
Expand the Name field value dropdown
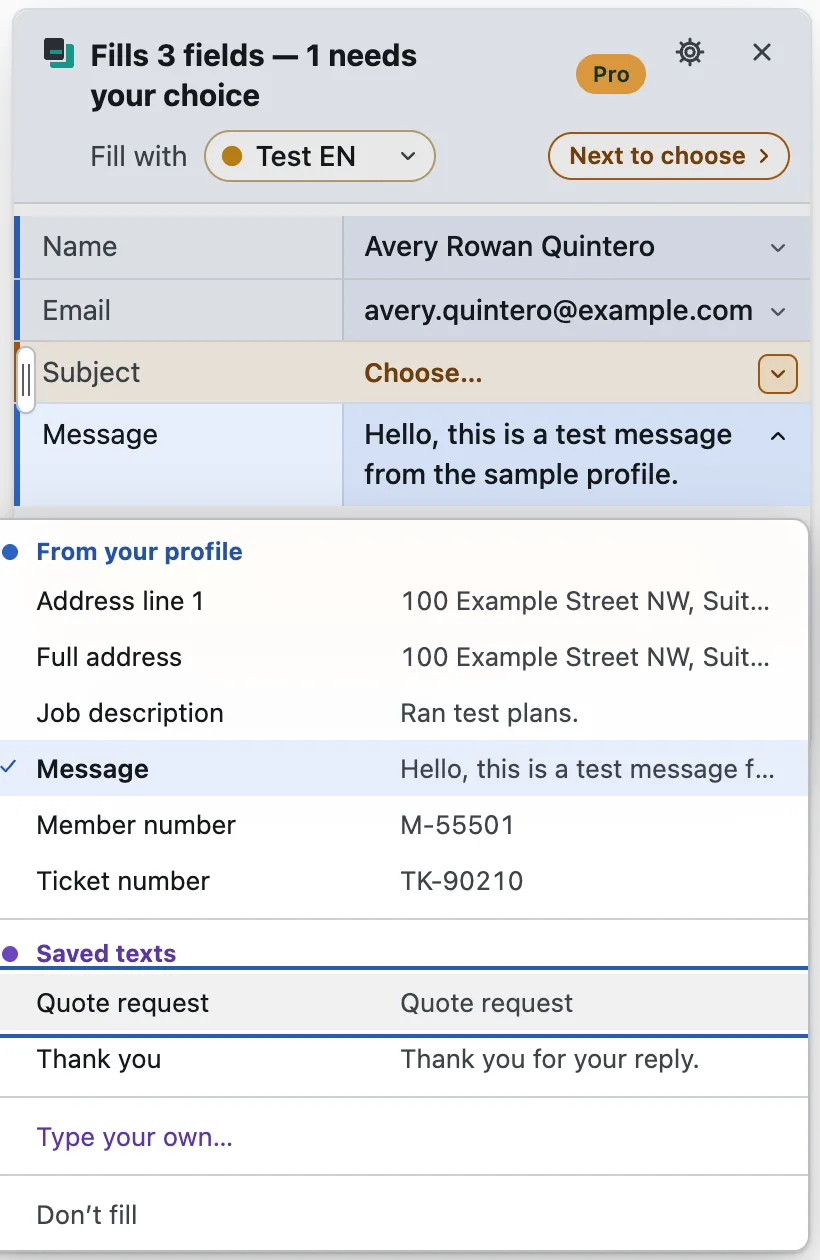(x=778, y=248)
